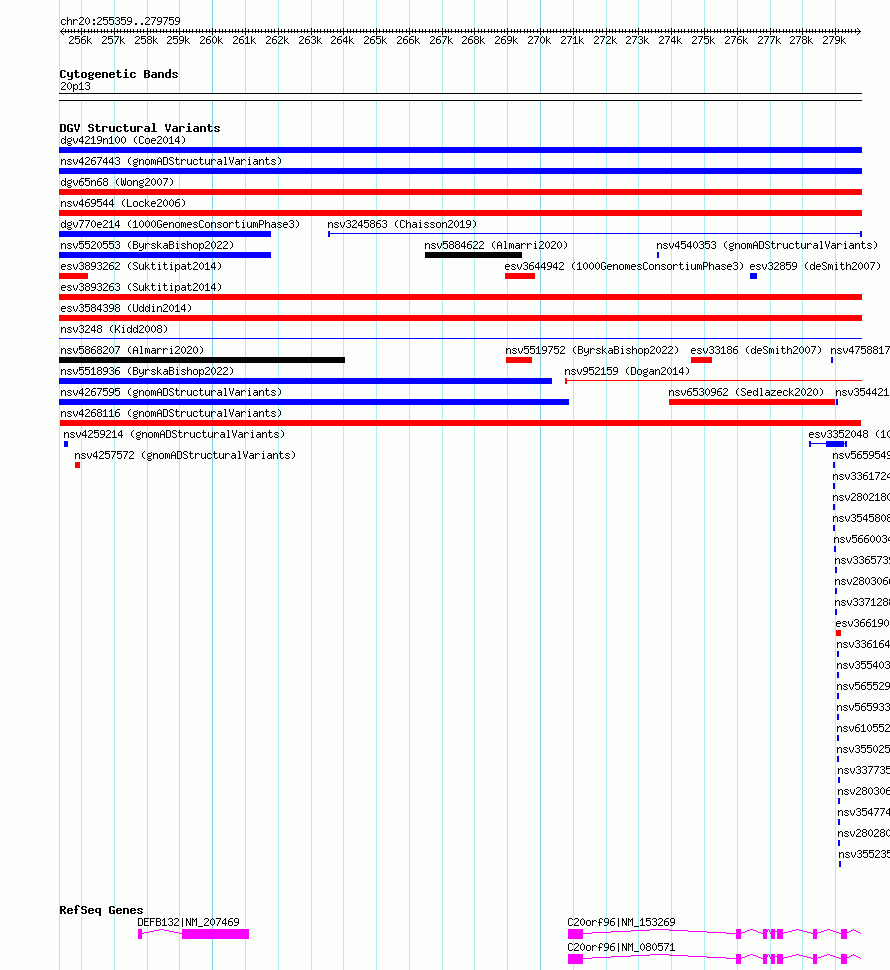
Task: Click esv3584398 (Uddin2014) label
Action: click(x=126, y=309)
